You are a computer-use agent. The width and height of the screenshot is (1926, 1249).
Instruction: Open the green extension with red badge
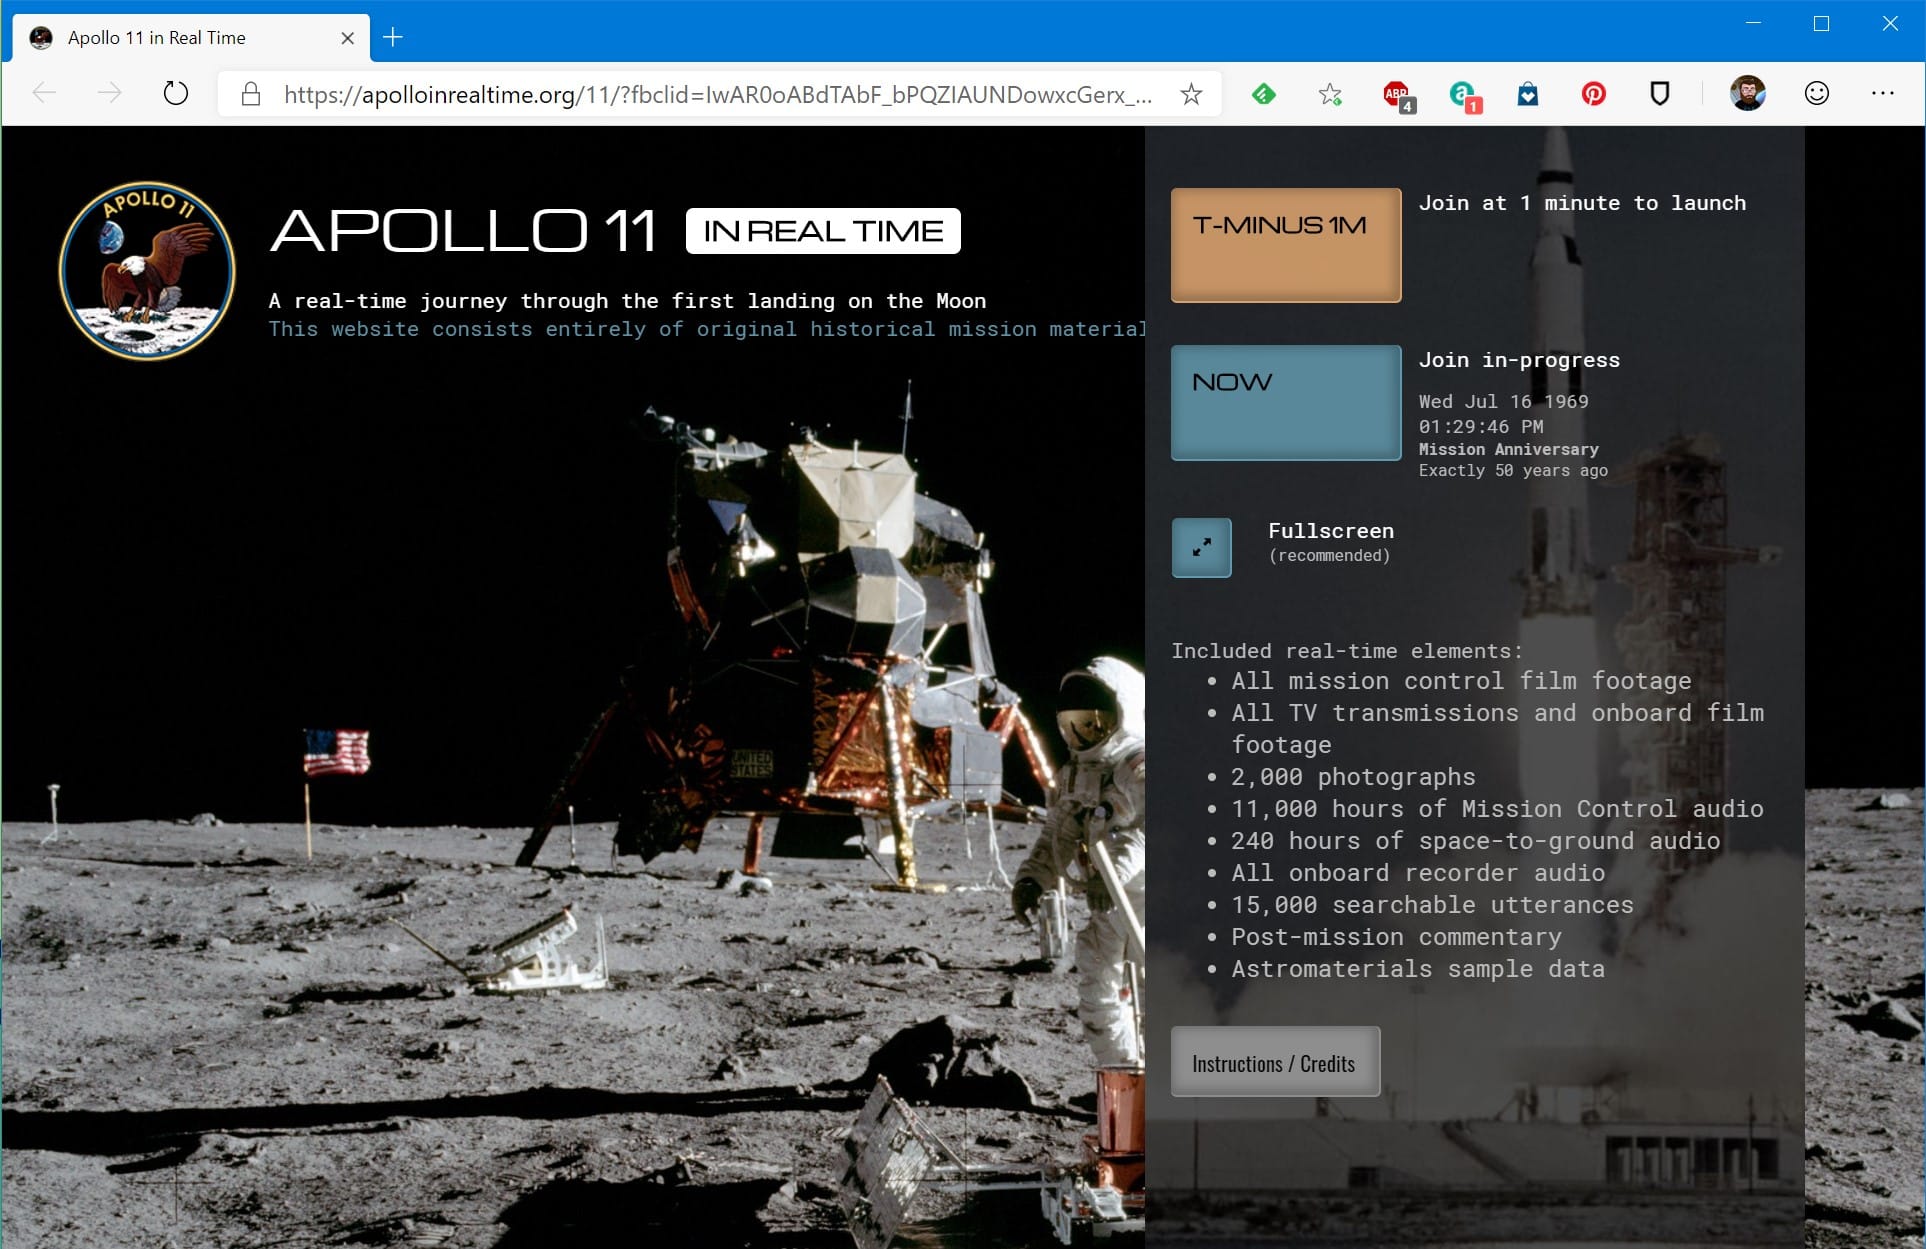coord(1463,94)
